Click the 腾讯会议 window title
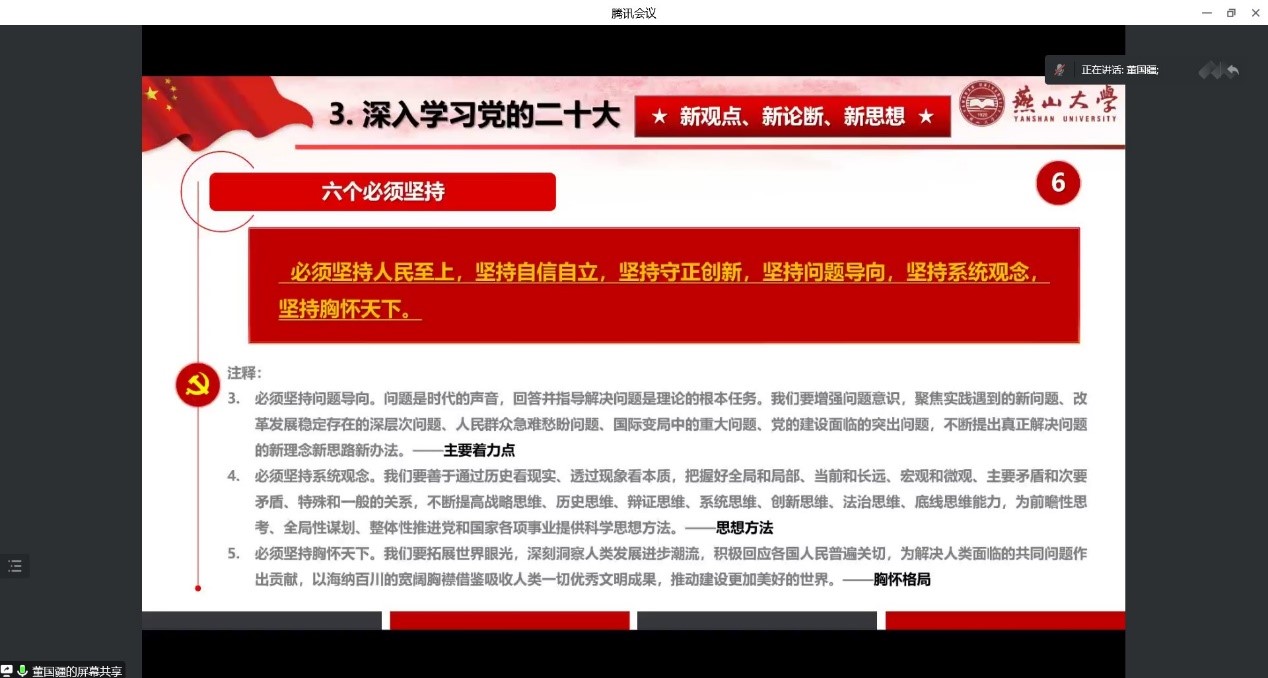 633,12
